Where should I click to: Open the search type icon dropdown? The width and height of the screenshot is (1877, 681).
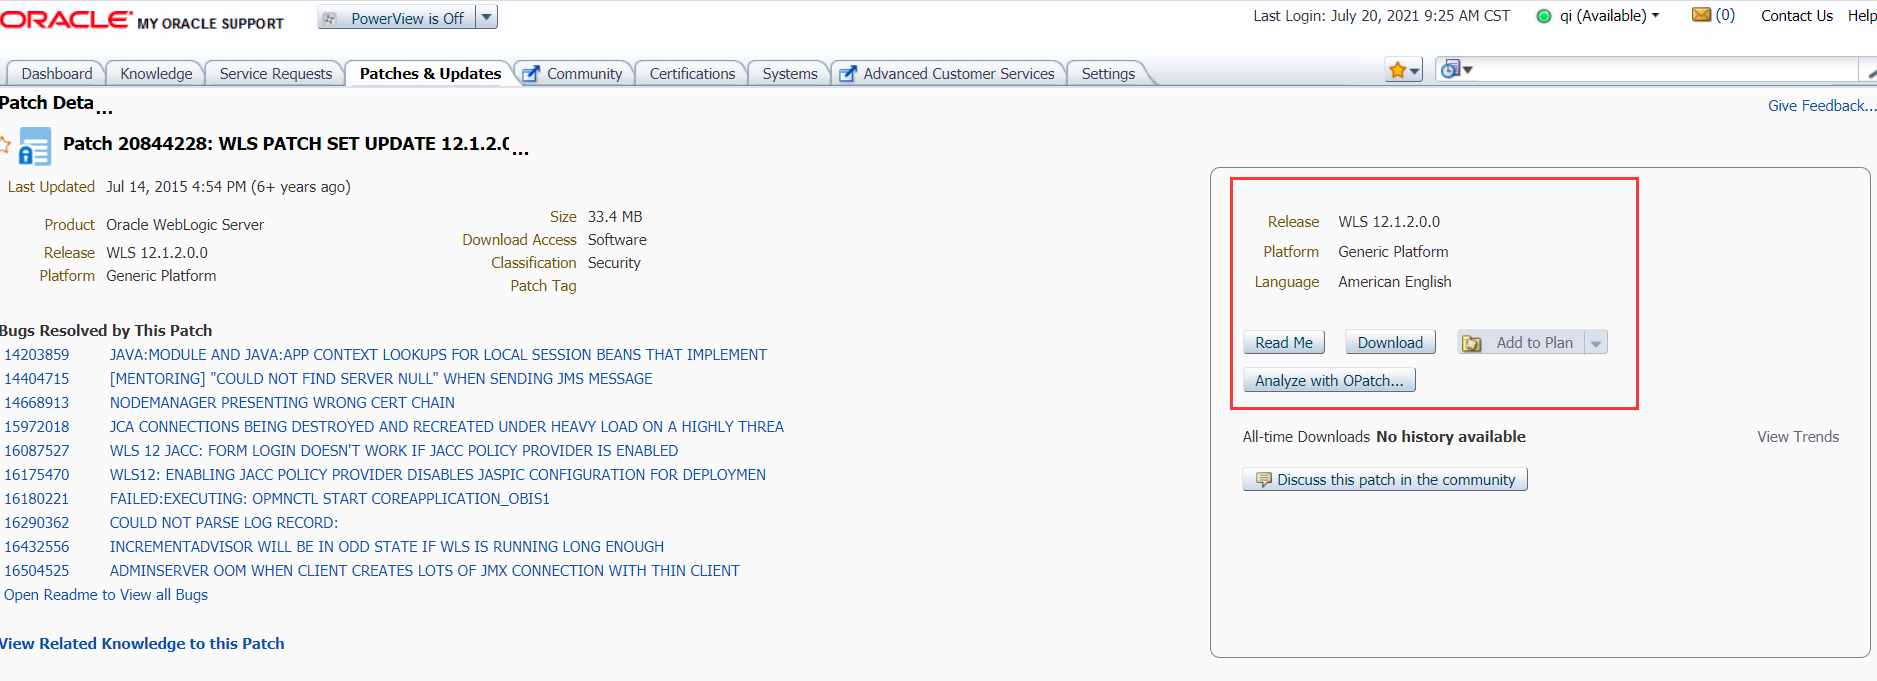tap(1456, 69)
